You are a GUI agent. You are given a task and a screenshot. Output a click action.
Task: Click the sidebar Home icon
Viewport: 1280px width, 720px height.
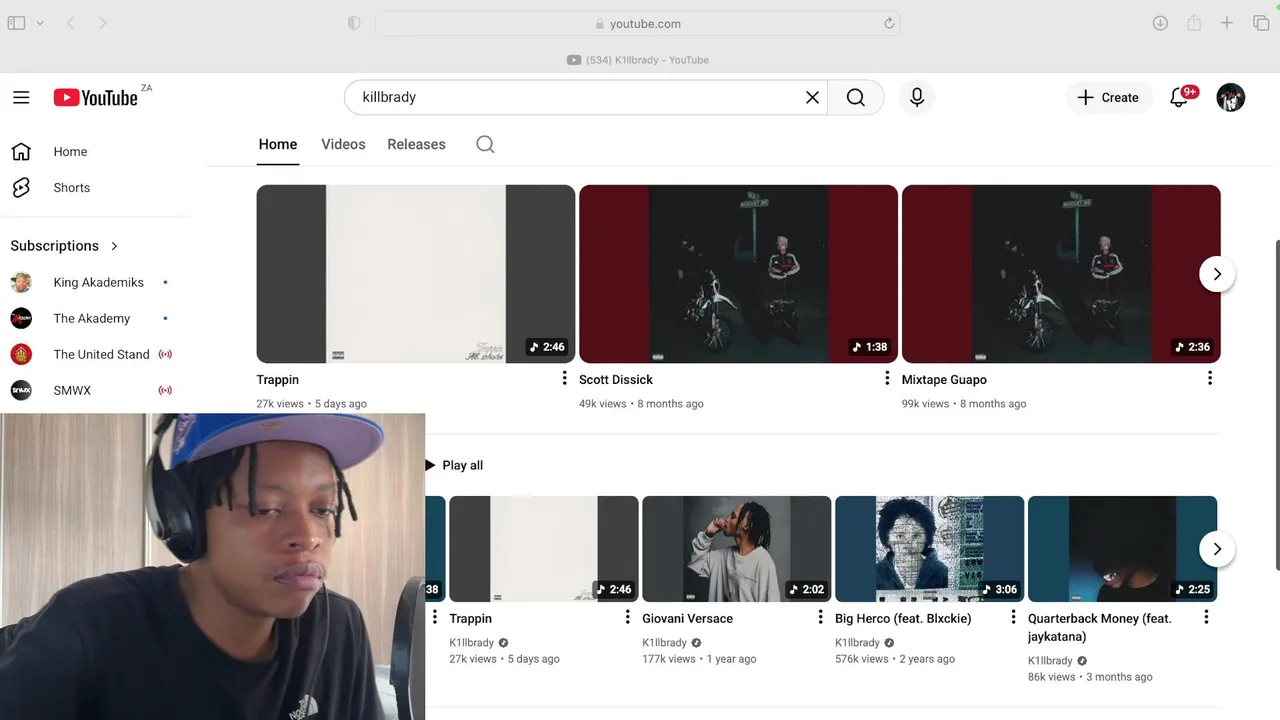coord(21,152)
